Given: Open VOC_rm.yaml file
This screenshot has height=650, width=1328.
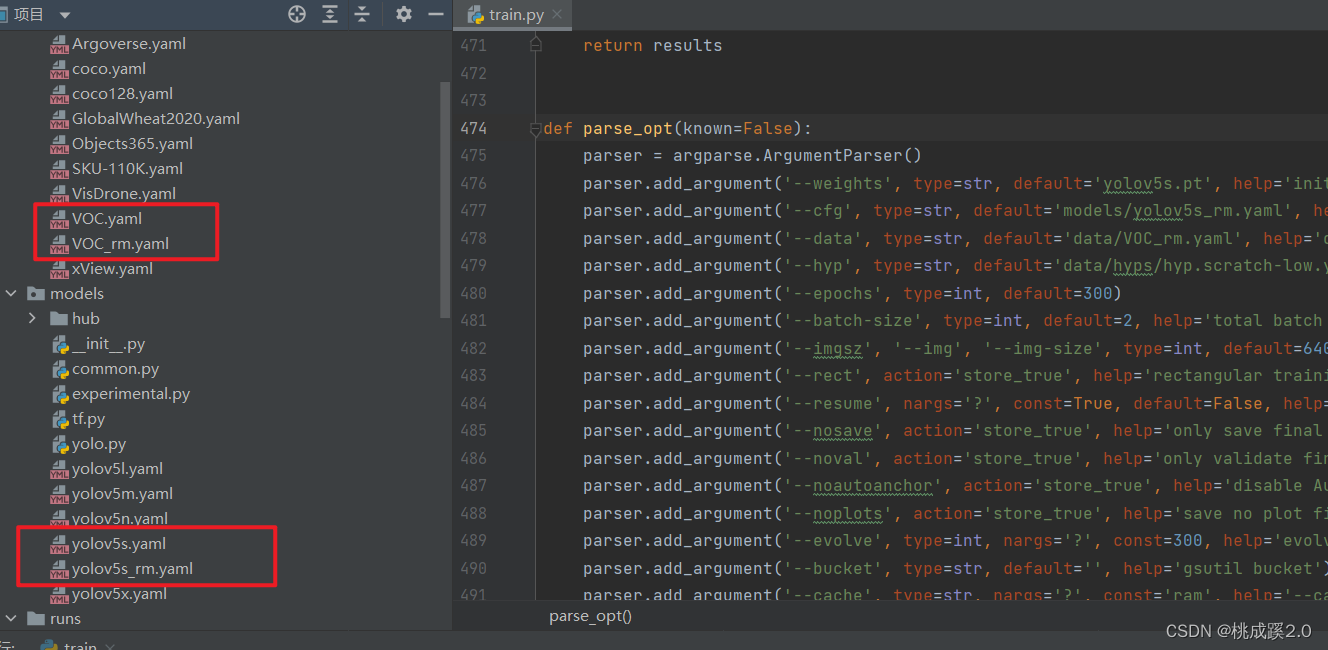Looking at the screenshot, I should [120, 244].
